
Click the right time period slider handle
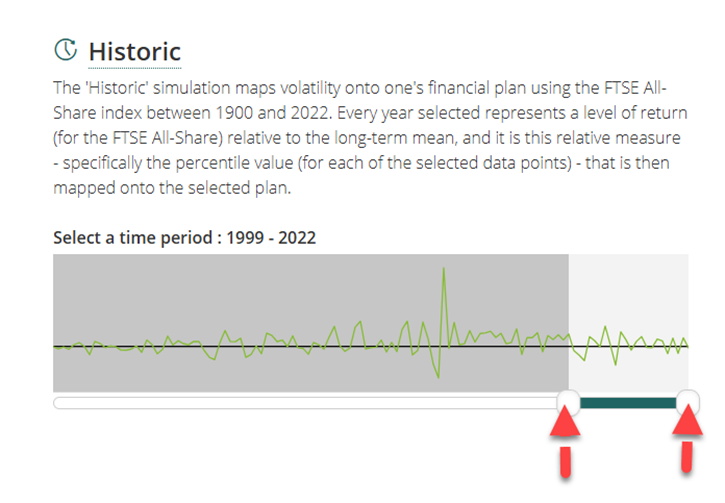[688, 402]
